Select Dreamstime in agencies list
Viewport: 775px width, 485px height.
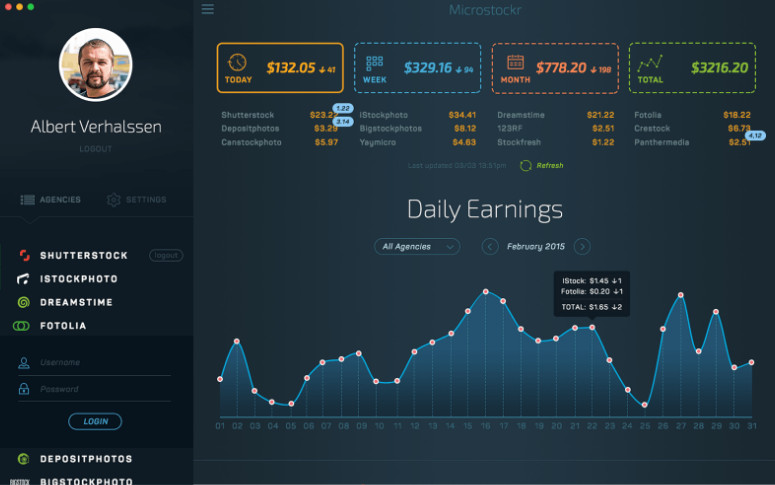click(x=76, y=302)
